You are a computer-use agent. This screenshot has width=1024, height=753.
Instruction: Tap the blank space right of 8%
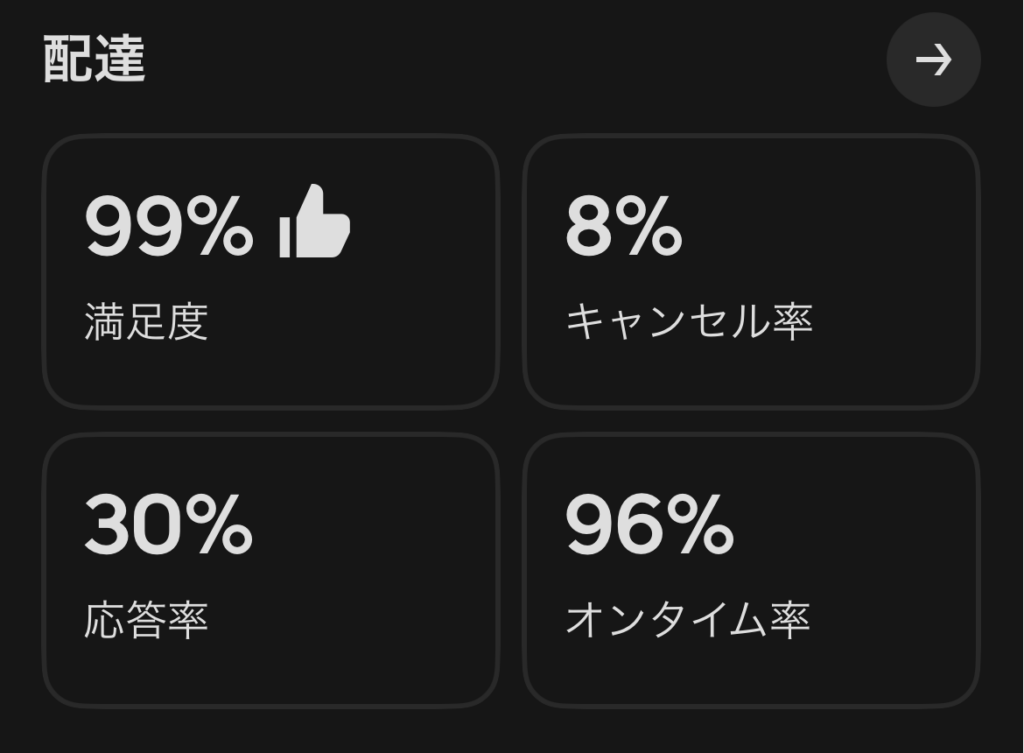point(830,226)
